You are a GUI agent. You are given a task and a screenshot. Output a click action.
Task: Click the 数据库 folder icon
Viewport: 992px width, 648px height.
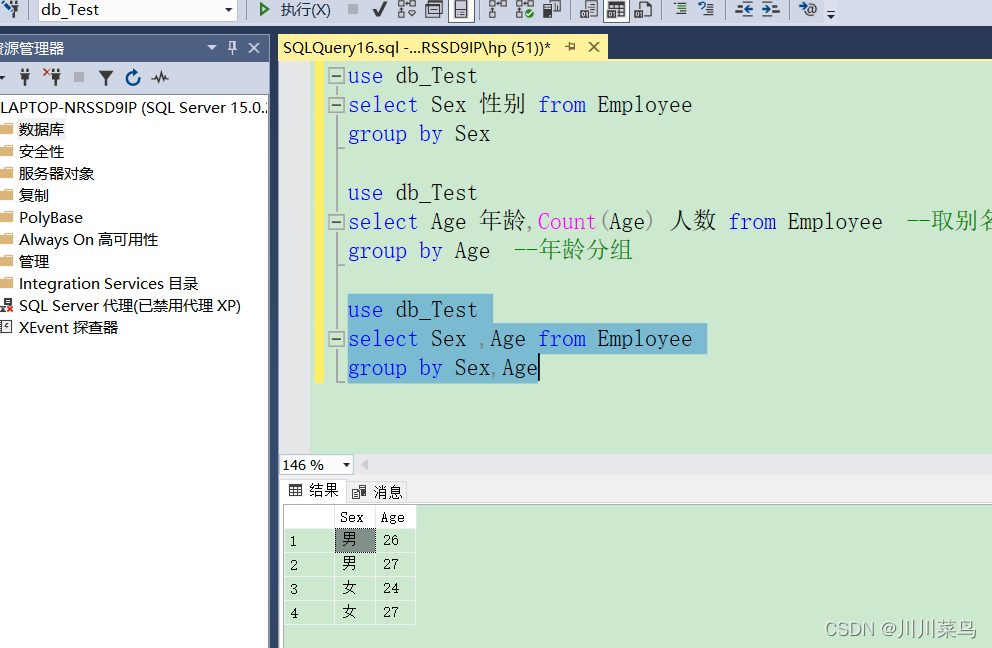(x=7, y=129)
